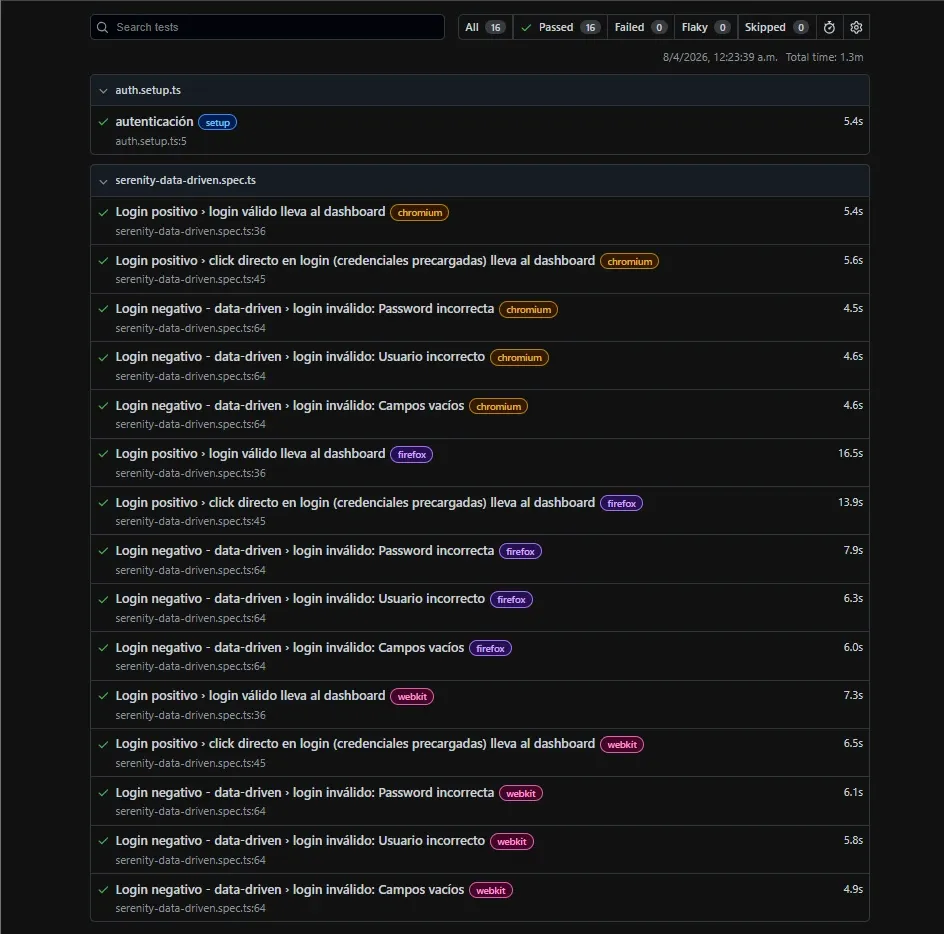944x934 pixels.
Task: Click the chromium badge on first login test
Action: [x=419, y=212]
